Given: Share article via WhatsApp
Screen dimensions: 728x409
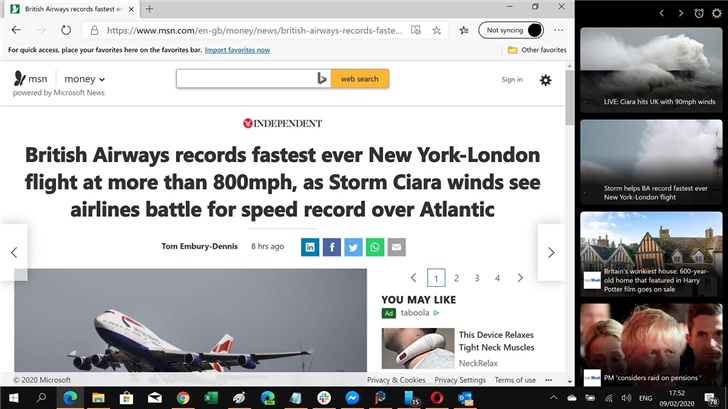Looking at the screenshot, I should [375, 247].
